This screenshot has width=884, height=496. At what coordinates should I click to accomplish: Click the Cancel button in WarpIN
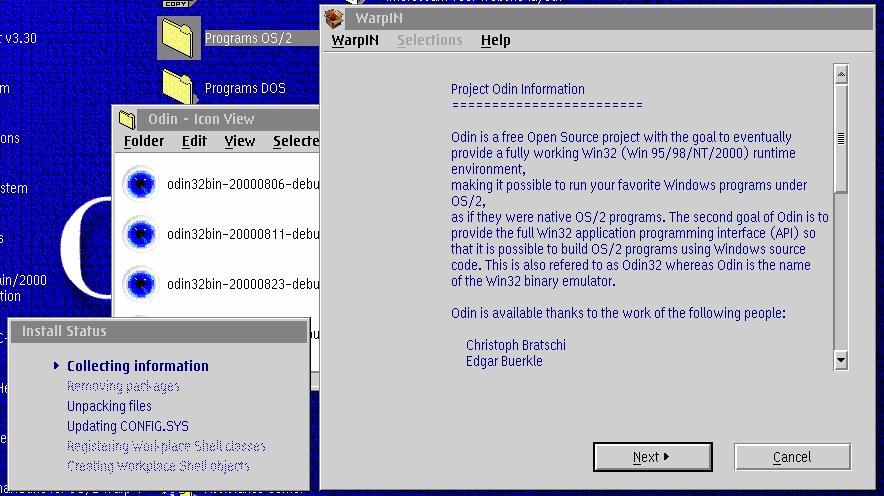pyautogui.click(x=792, y=457)
